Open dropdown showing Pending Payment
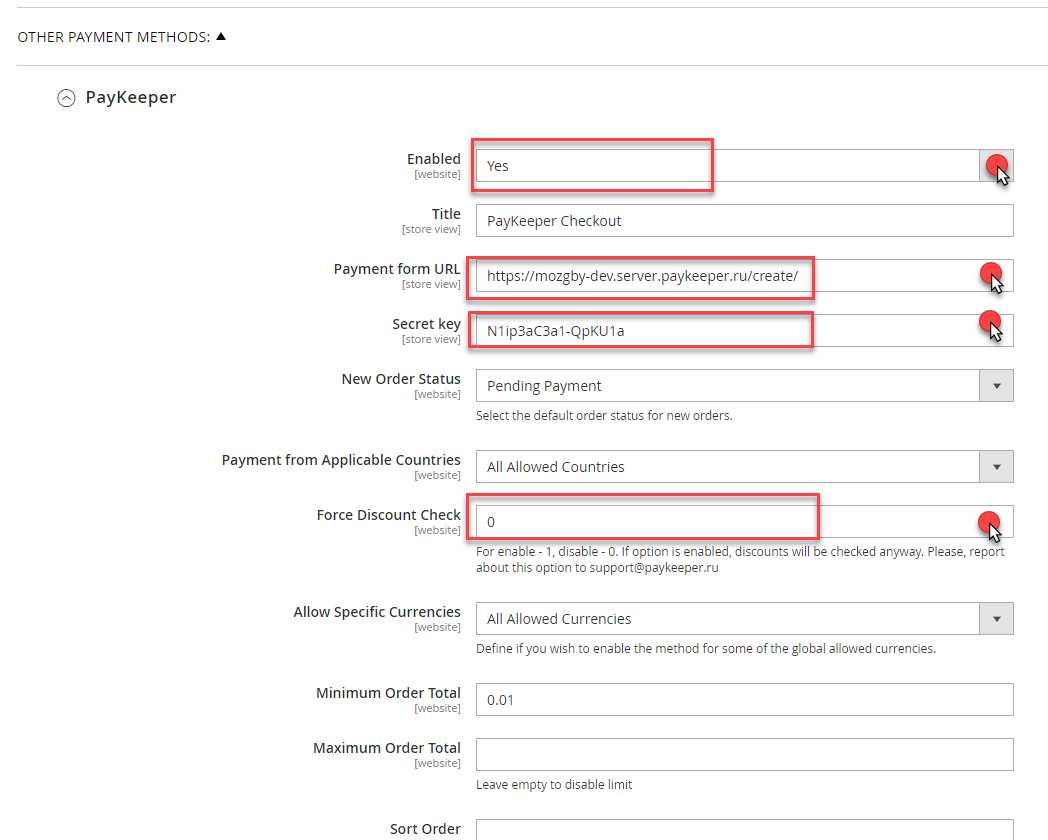 pos(720,386)
